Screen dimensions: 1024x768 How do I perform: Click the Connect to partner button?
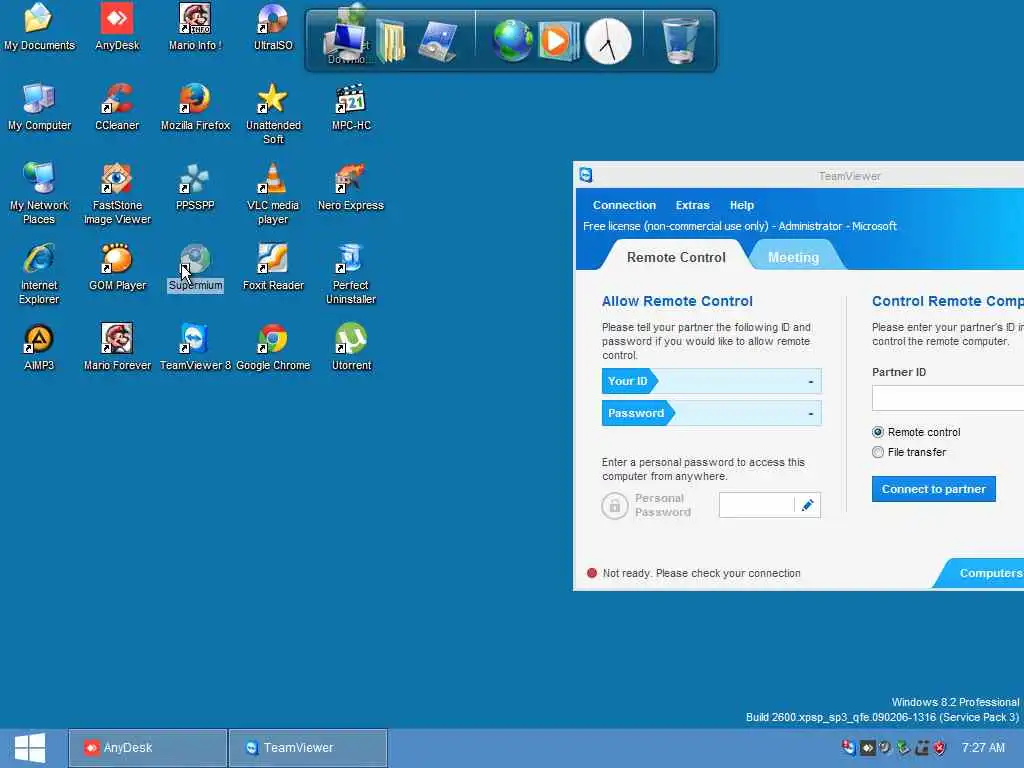click(x=933, y=489)
